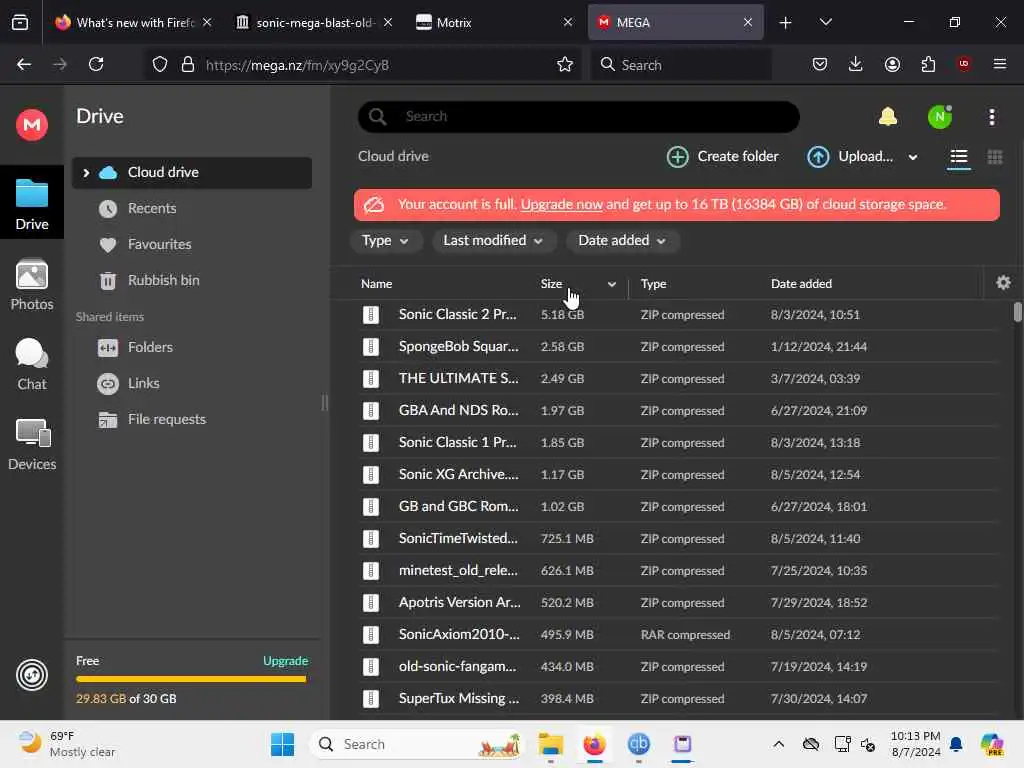The height and width of the screenshot is (768, 1024).
Task: Sort by Date added column header
Action: point(801,284)
